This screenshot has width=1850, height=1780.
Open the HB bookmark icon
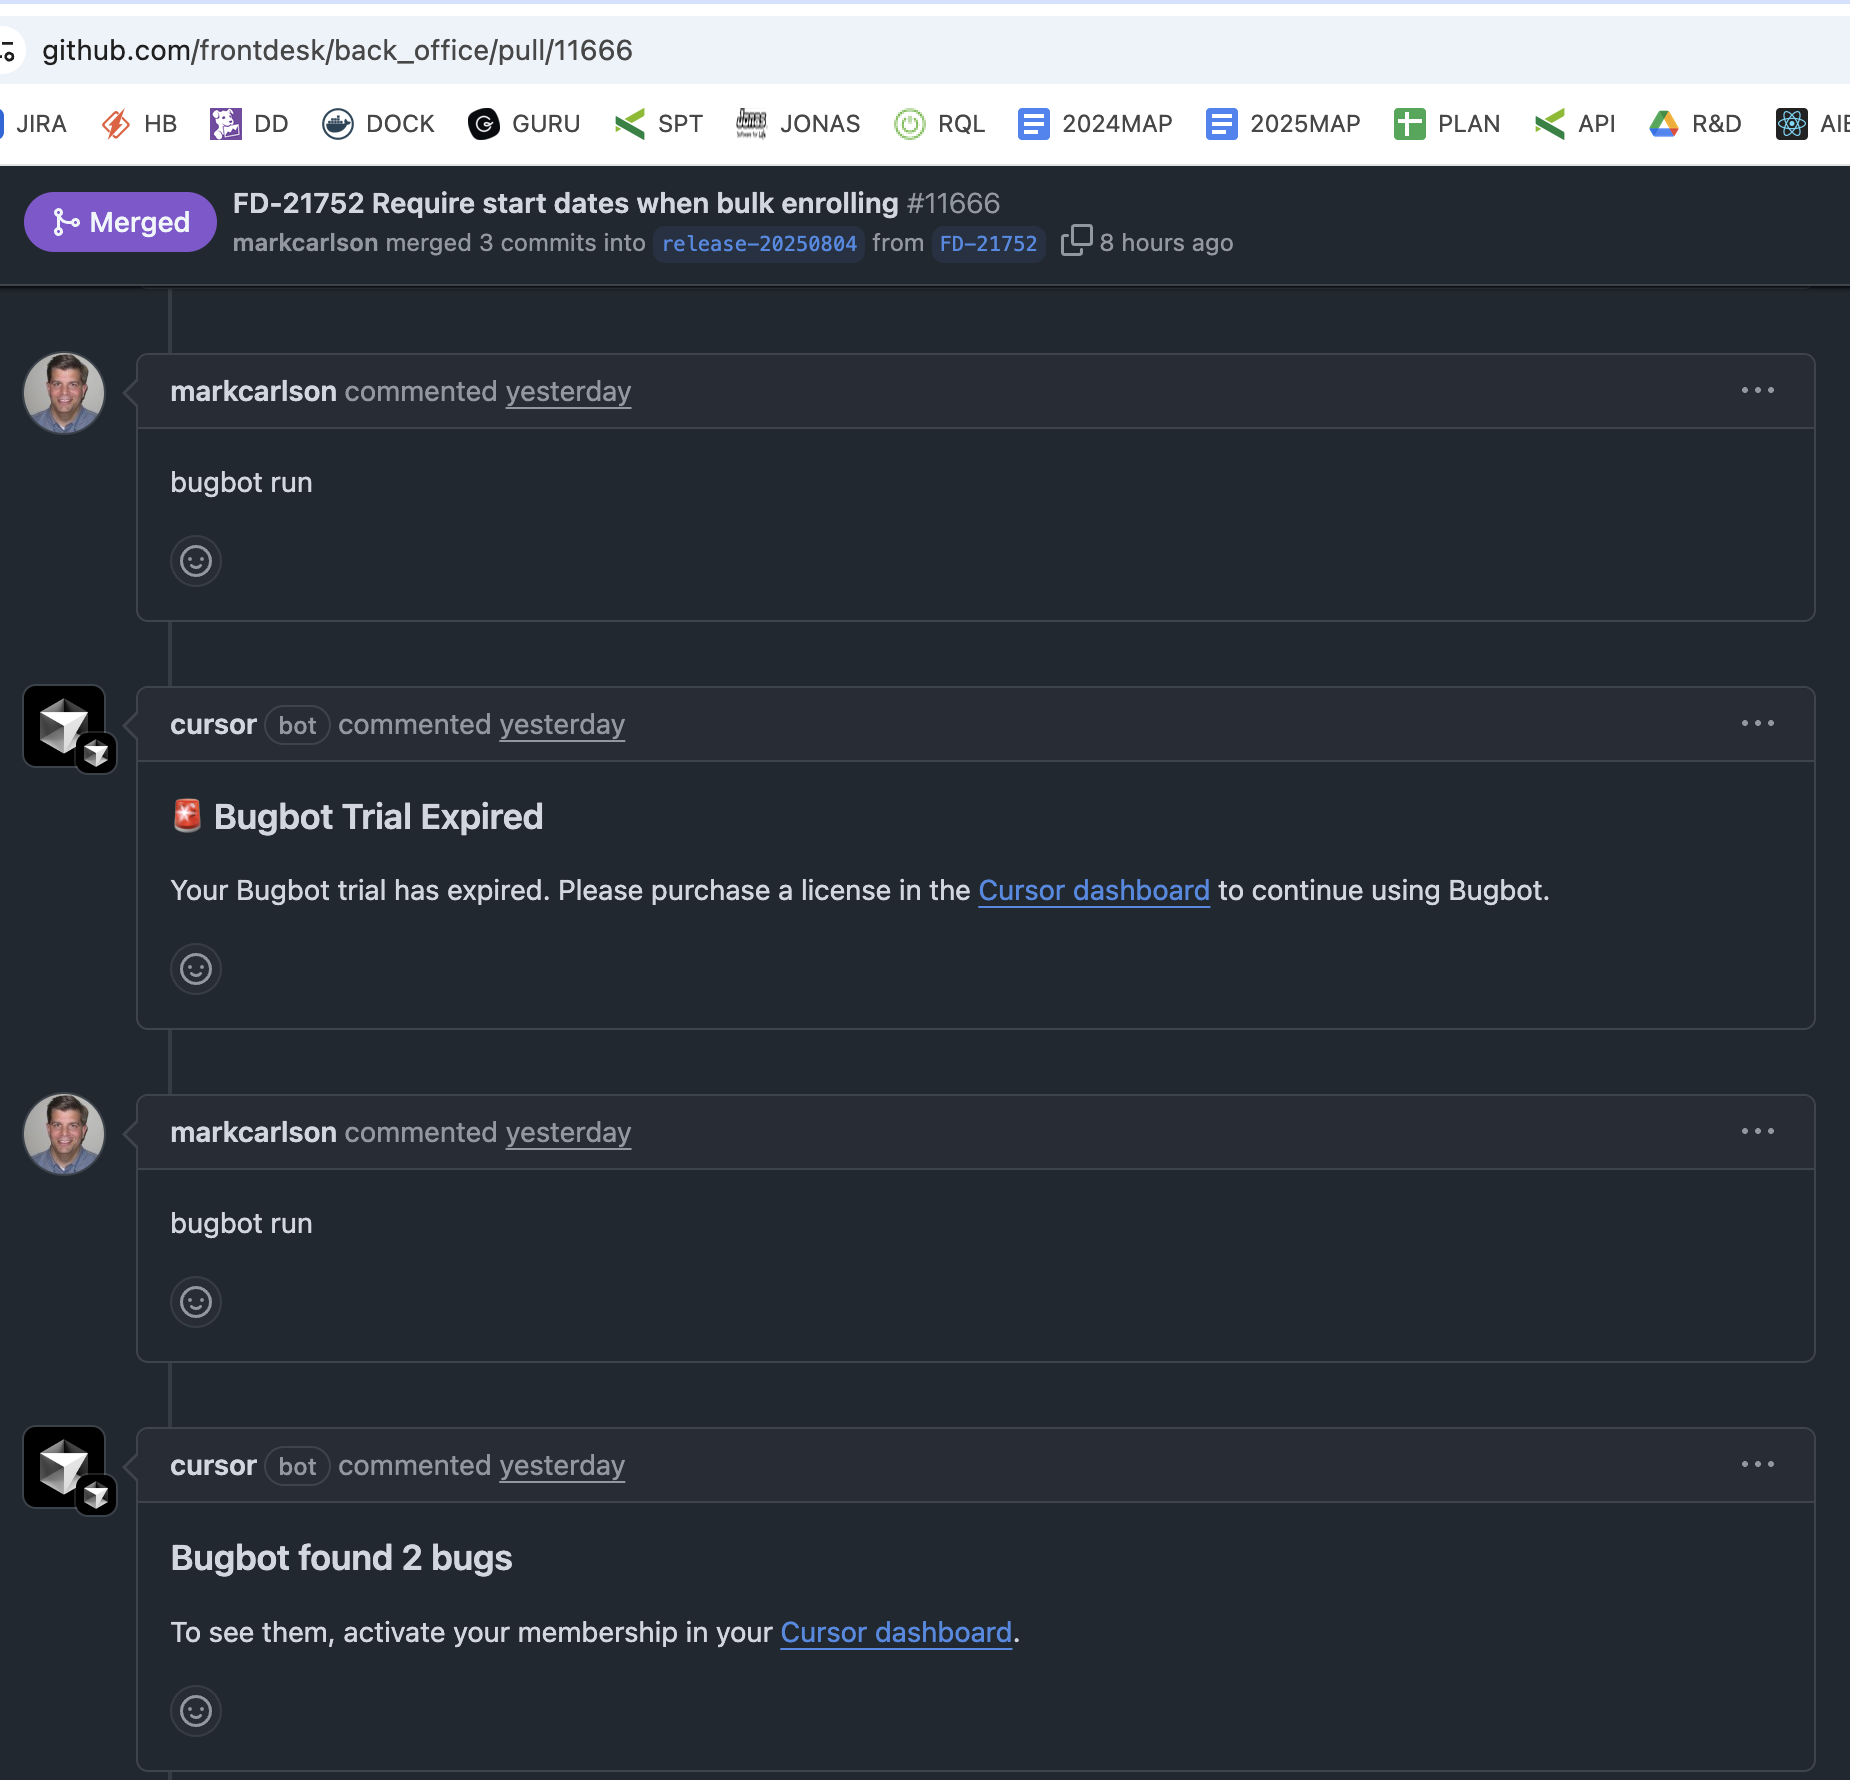click(x=116, y=124)
